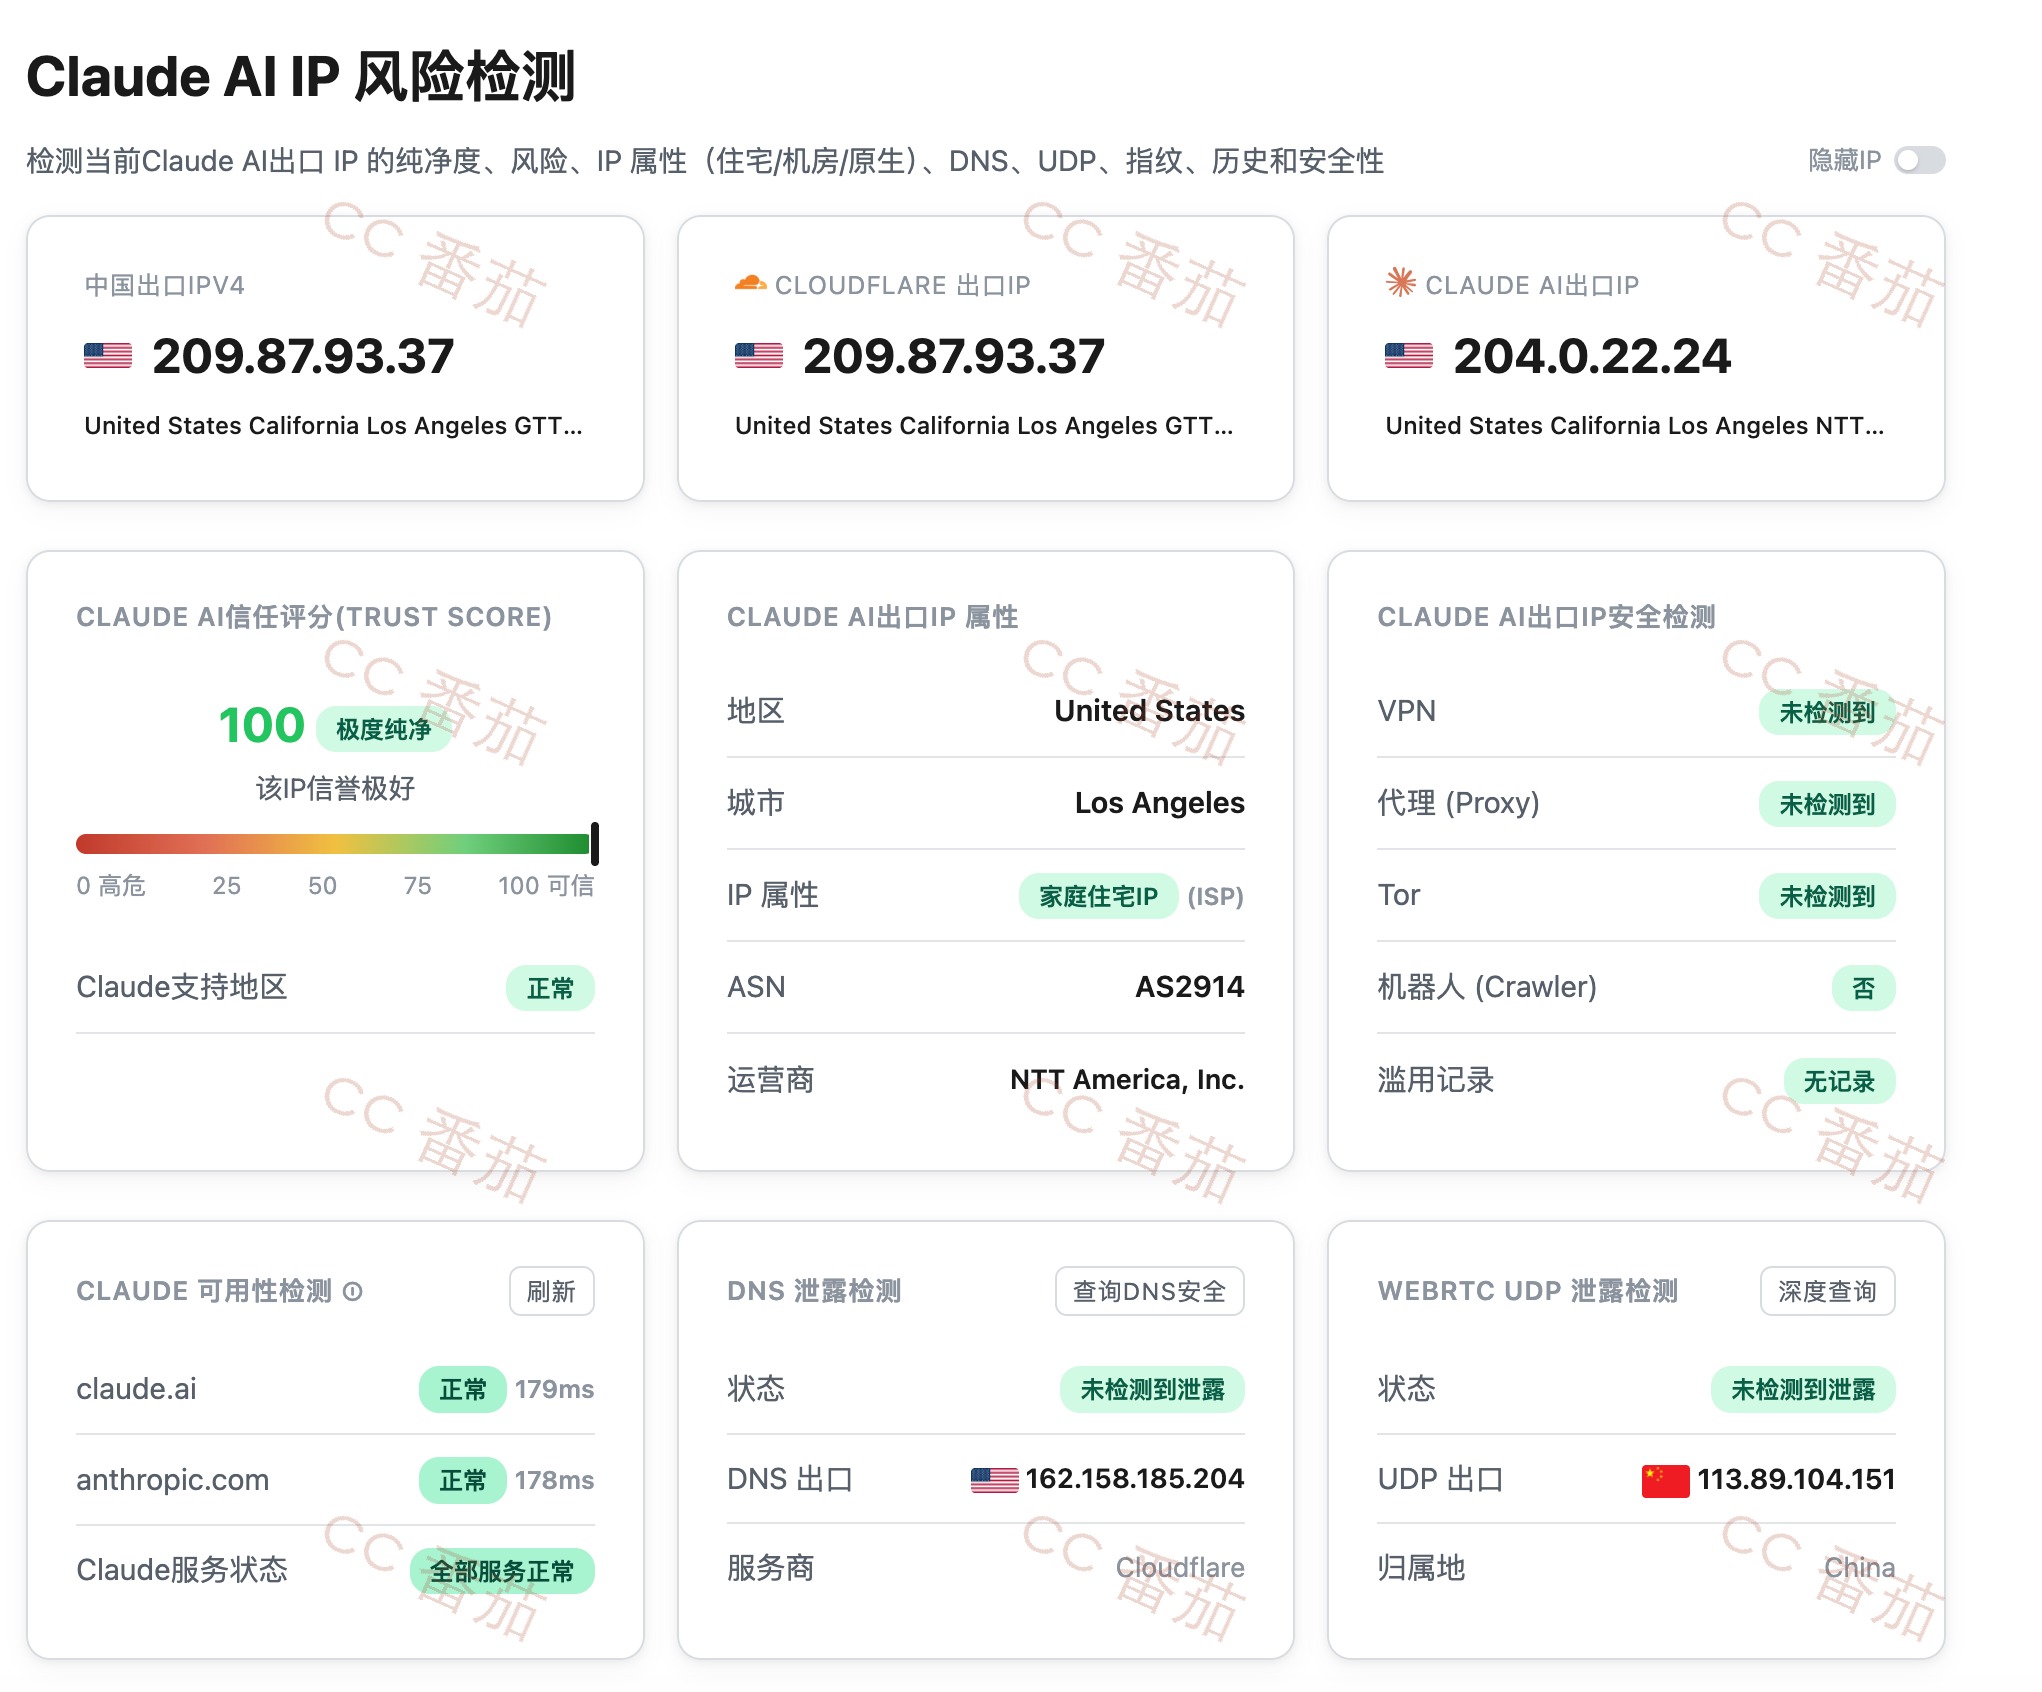Screen dimensions: 2042x1692
Task: Click the 否 badge for 机器人 (Crawler)
Action: [x=1863, y=988]
